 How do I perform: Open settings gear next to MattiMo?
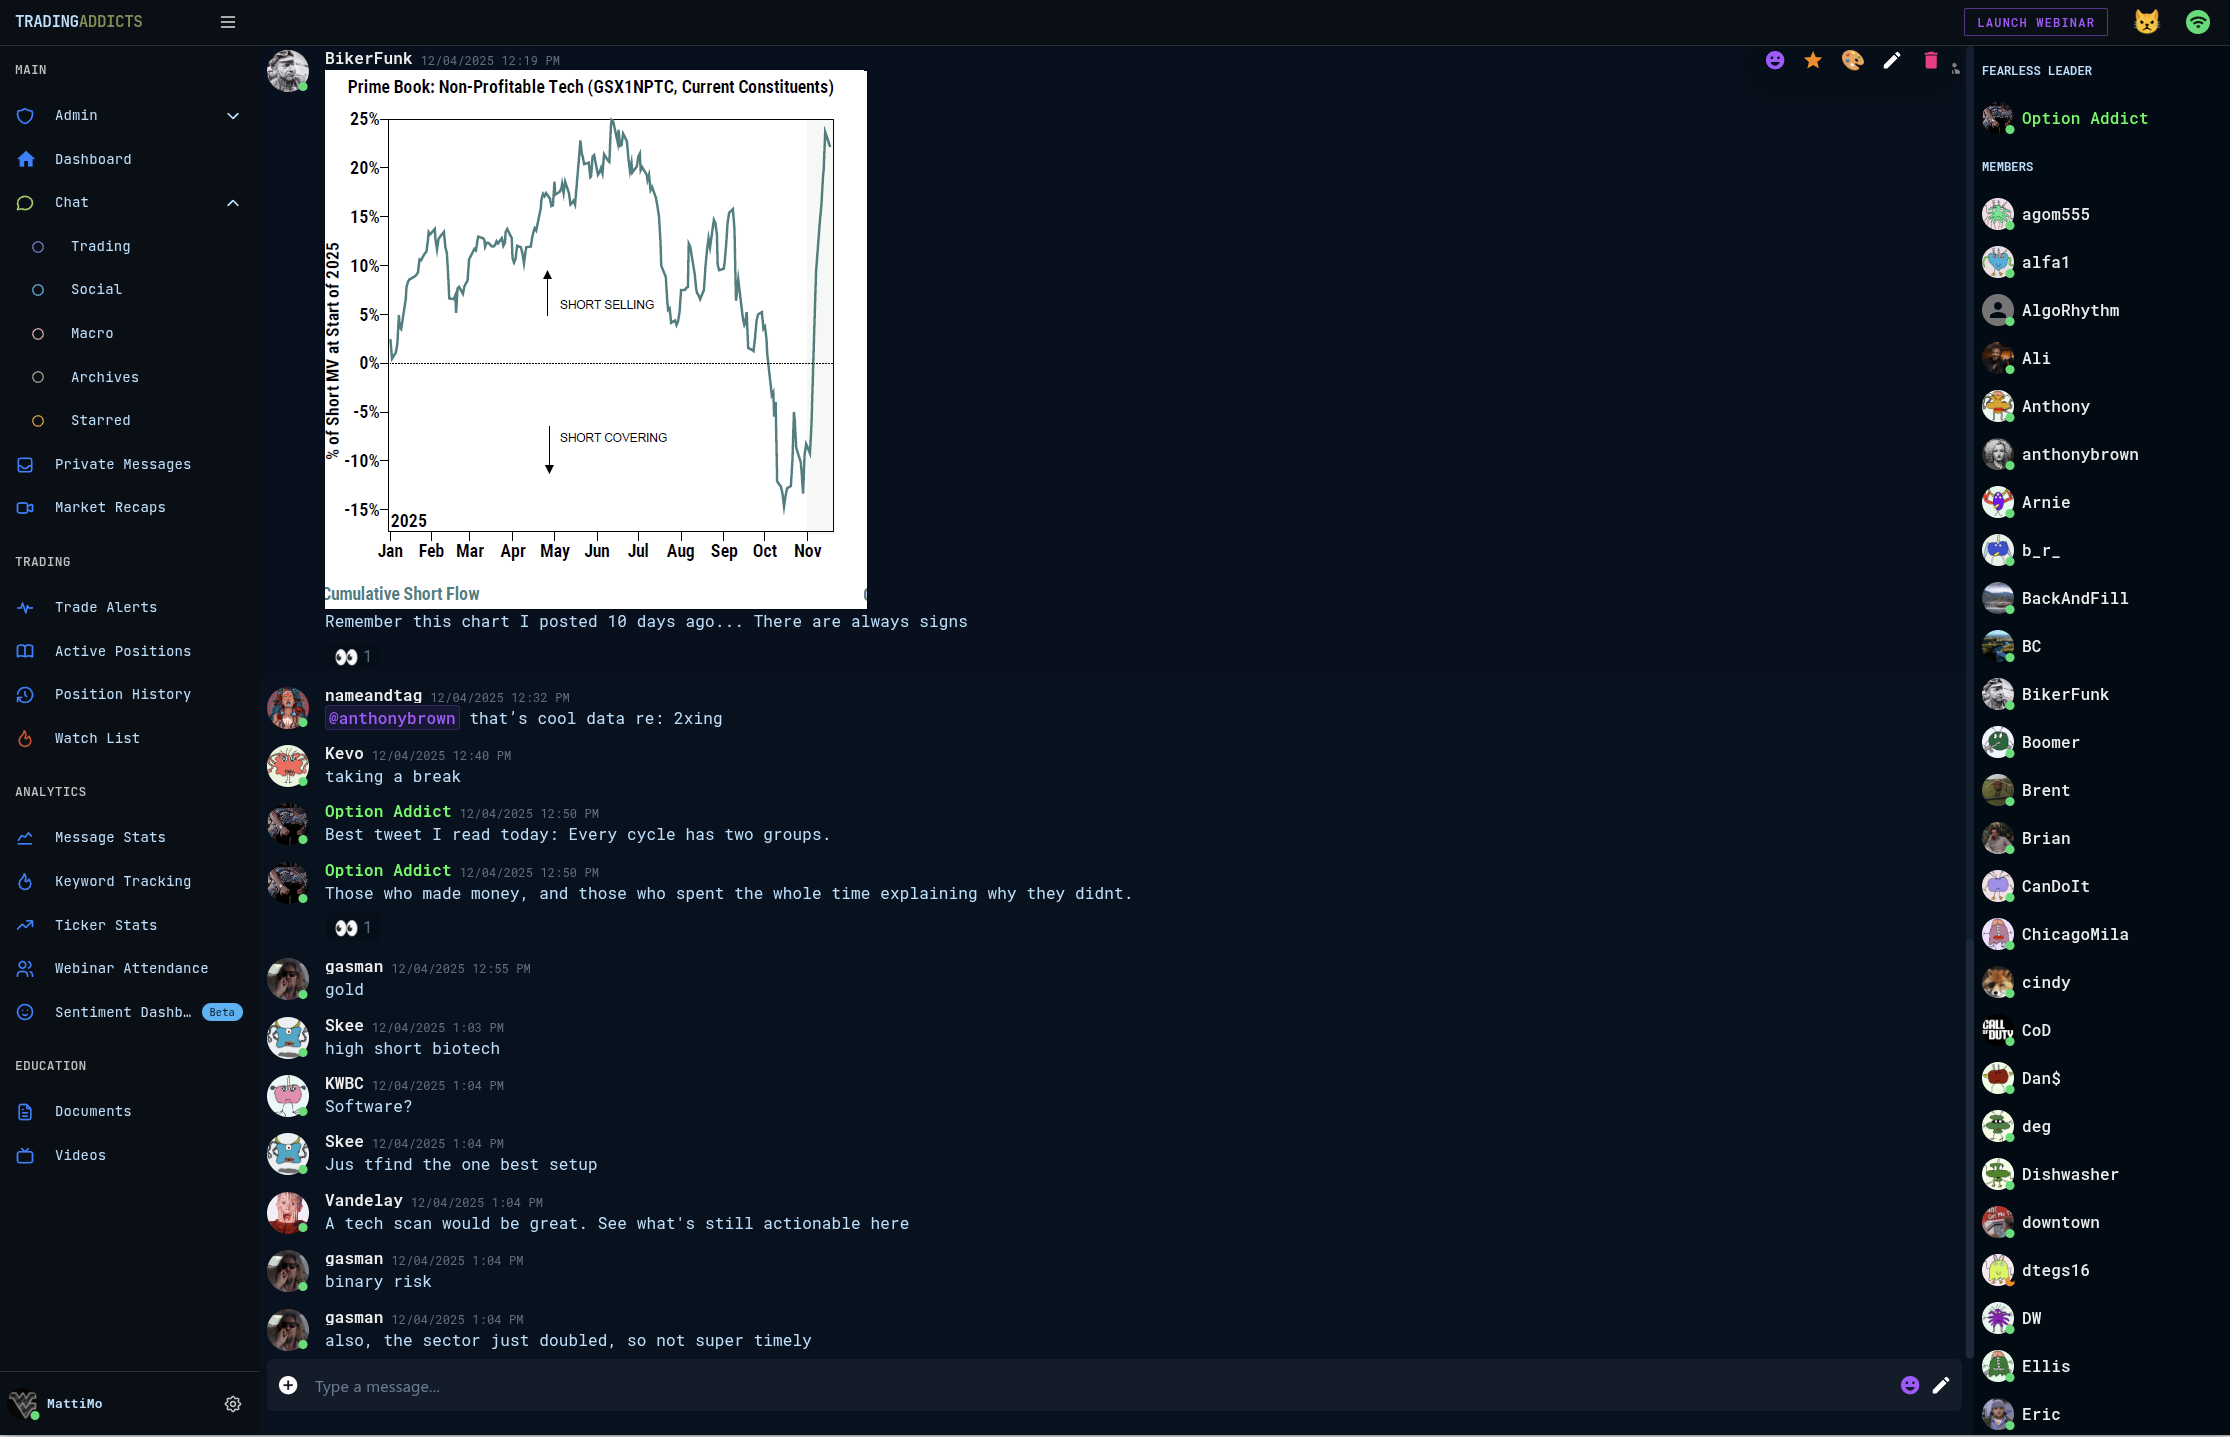pyautogui.click(x=233, y=1404)
